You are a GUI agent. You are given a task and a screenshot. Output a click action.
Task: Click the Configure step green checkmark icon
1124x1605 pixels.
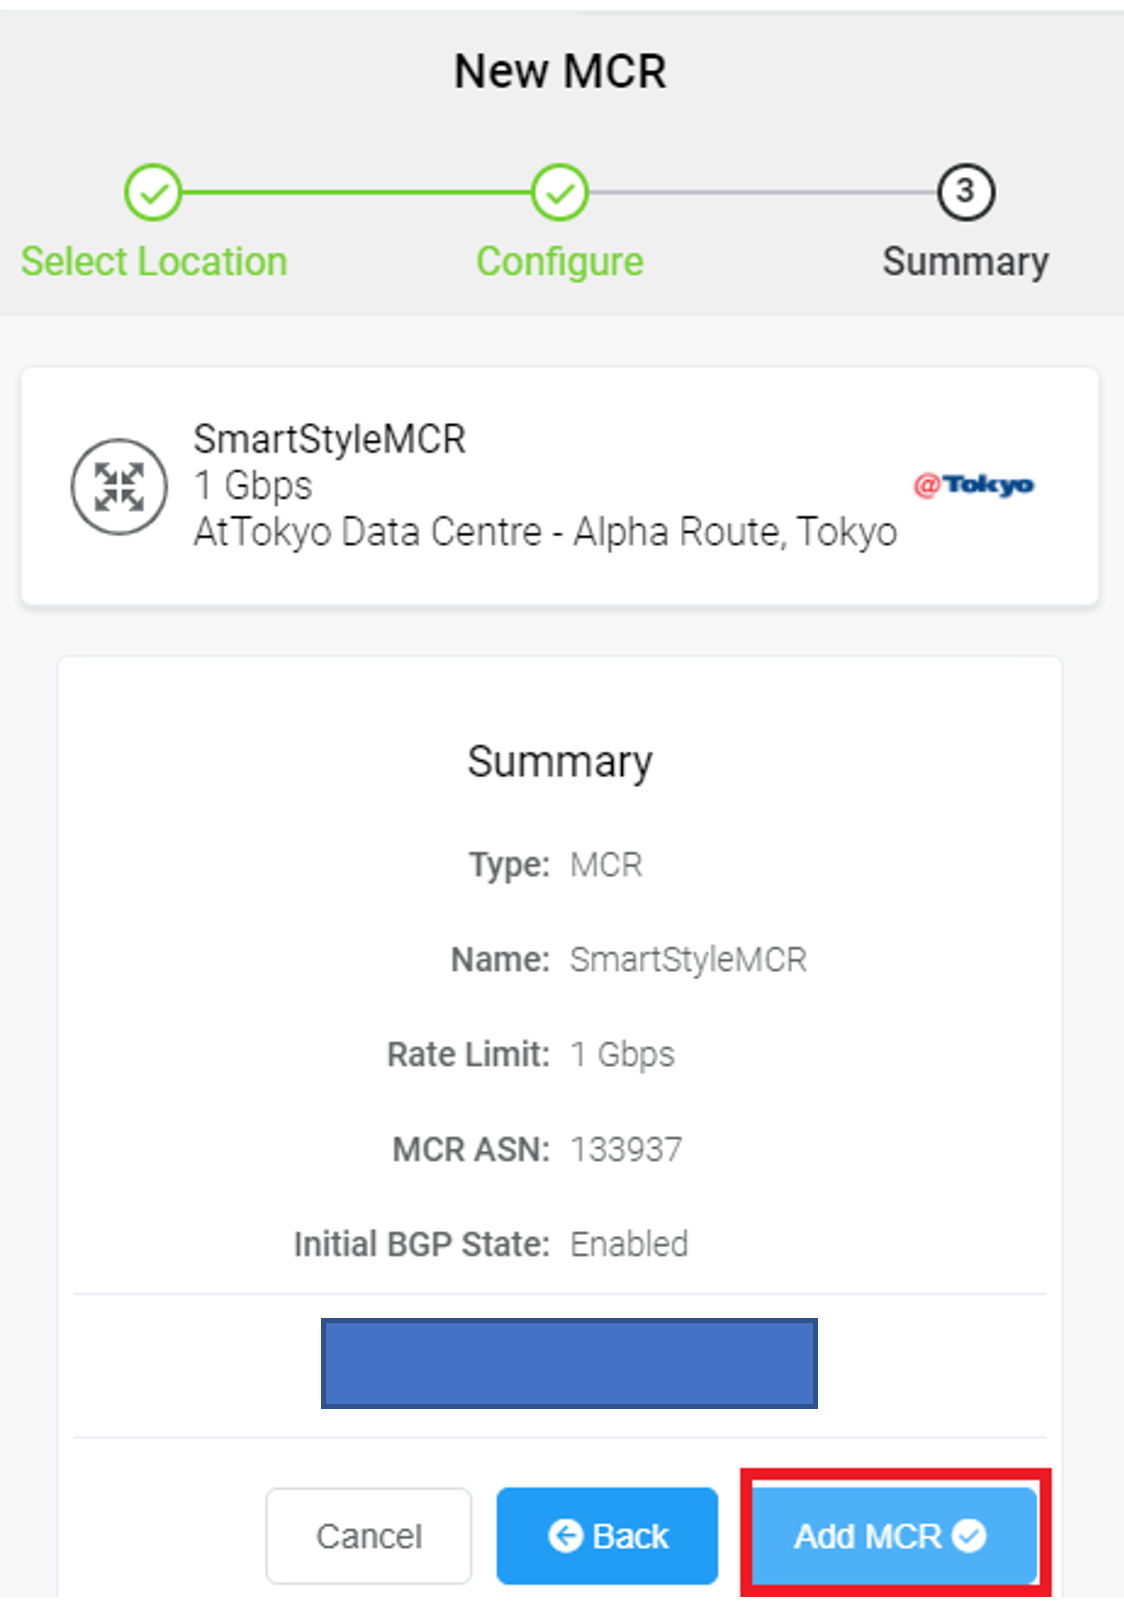point(560,193)
